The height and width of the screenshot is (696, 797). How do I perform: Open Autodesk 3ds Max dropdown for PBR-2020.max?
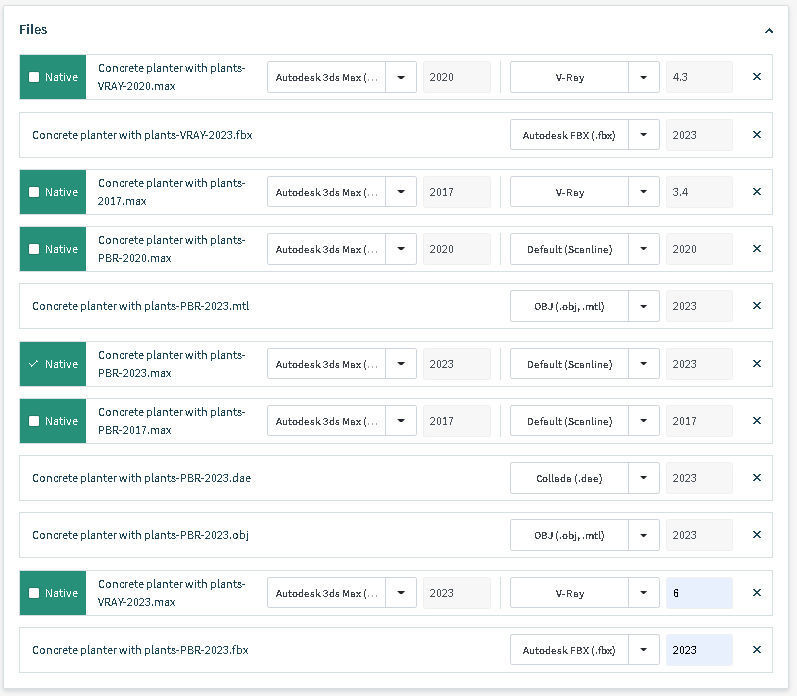coord(401,249)
